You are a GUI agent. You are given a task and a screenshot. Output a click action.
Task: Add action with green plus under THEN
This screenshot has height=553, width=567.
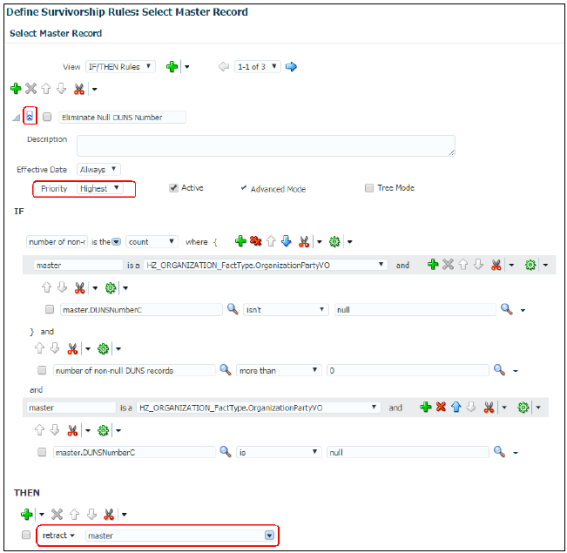click(x=27, y=514)
